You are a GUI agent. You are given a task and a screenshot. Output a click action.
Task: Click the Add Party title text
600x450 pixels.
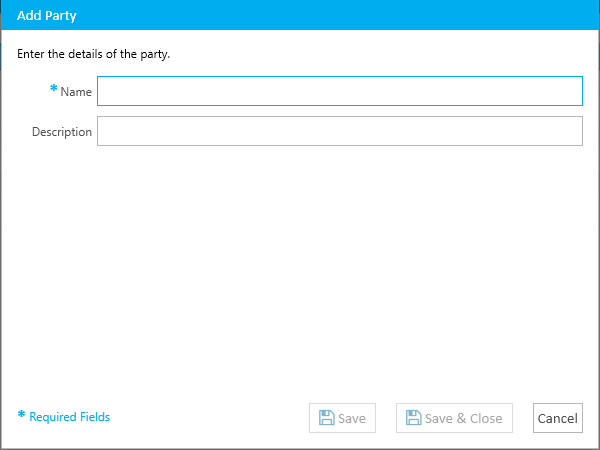point(47,16)
